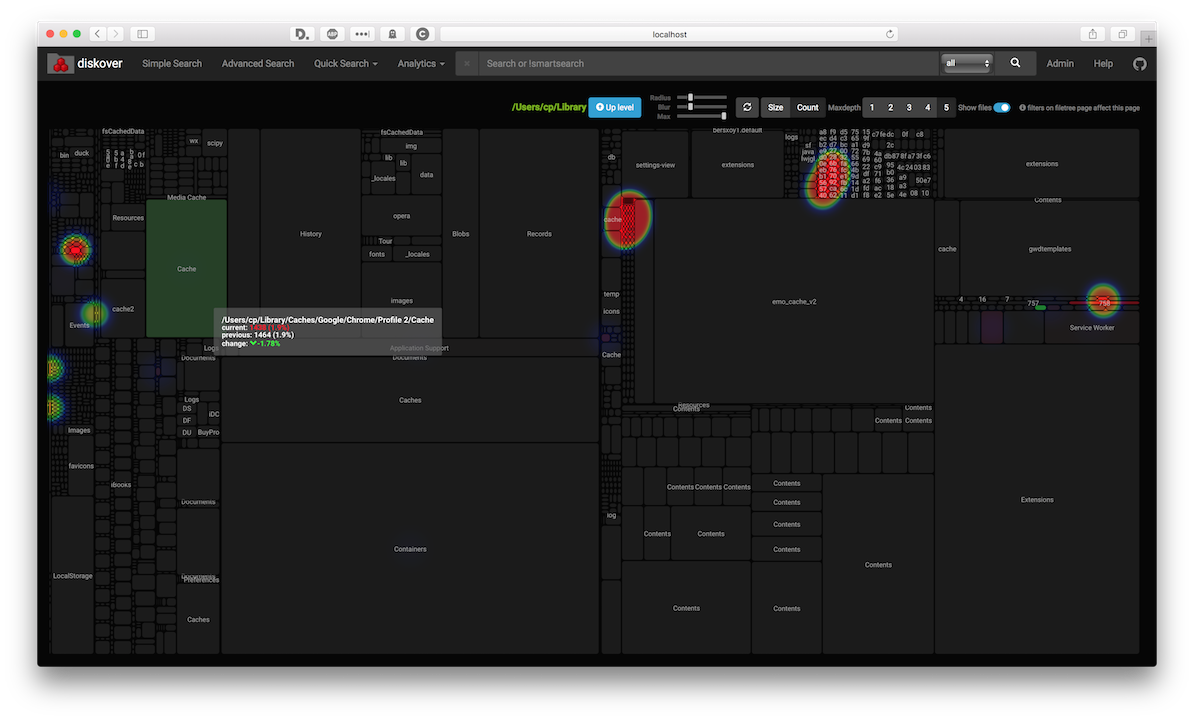The image size is (1194, 720).
Task: Select the settings-view treemap cell
Action: tap(655, 164)
